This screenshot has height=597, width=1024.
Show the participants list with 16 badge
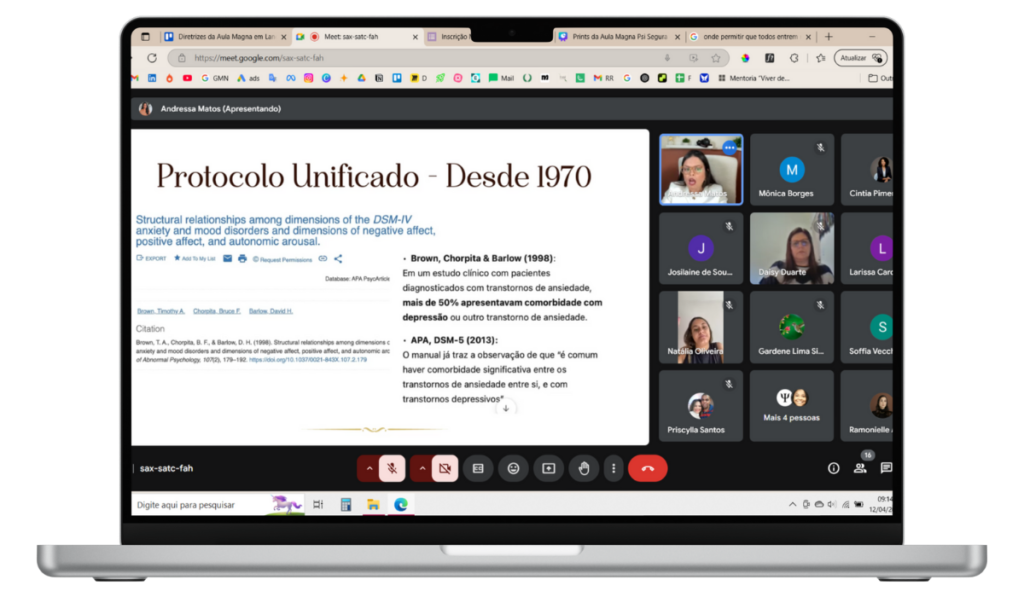coord(860,467)
